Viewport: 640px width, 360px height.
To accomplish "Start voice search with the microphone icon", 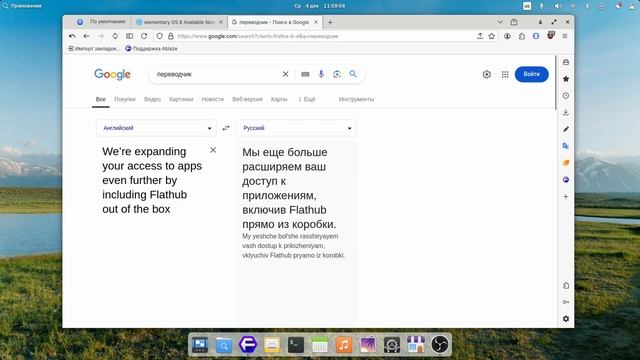I will click(321, 74).
